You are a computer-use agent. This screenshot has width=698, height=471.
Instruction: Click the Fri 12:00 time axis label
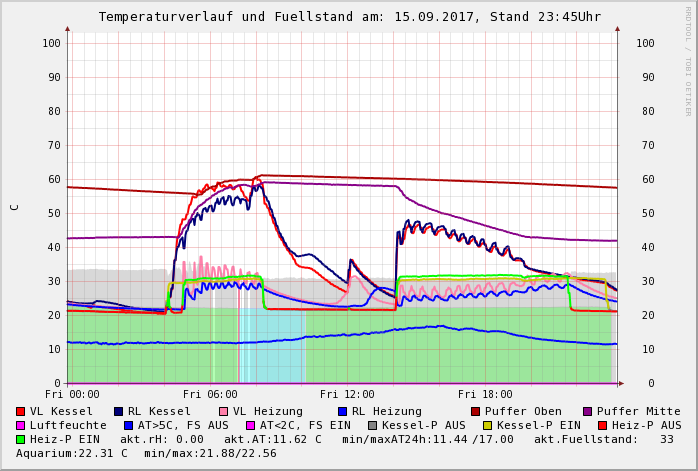347,394
